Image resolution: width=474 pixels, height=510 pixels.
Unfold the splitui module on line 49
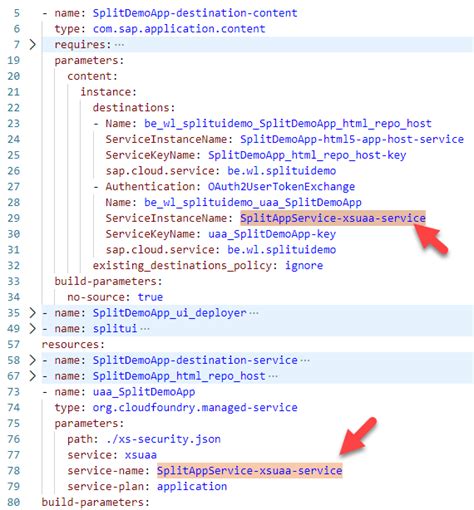click(x=32, y=328)
